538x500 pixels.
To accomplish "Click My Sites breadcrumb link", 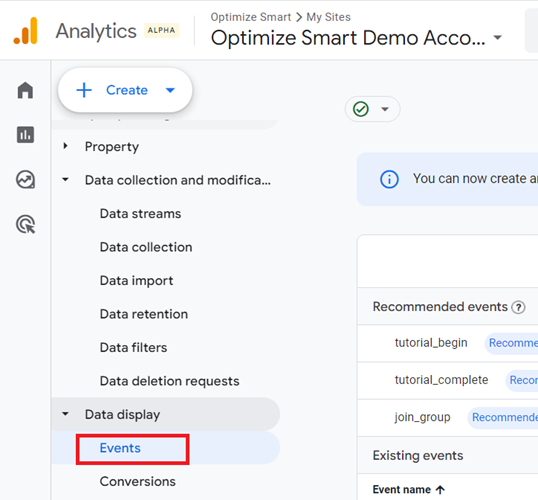I will (x=328, y=17).
